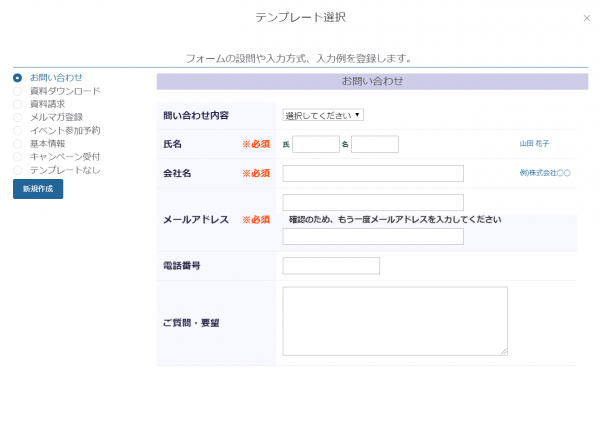Click the 氏 (last name) input field

point(315,144)
